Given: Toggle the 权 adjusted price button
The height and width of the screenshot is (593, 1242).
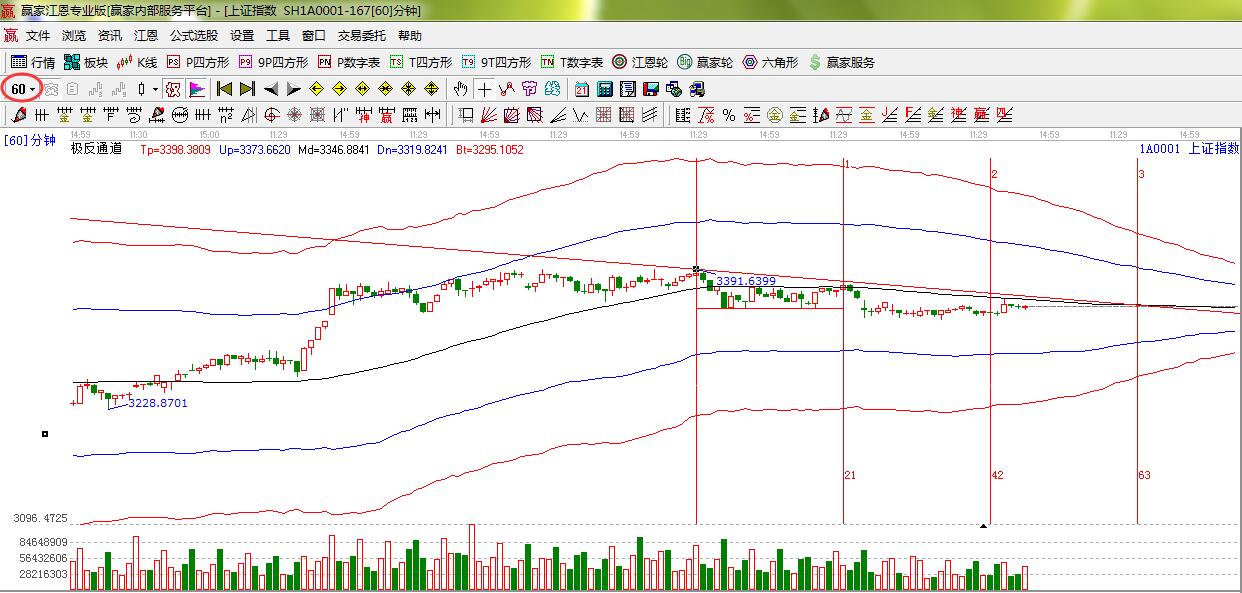Looking at the screenshot, I should click(173, 89).
